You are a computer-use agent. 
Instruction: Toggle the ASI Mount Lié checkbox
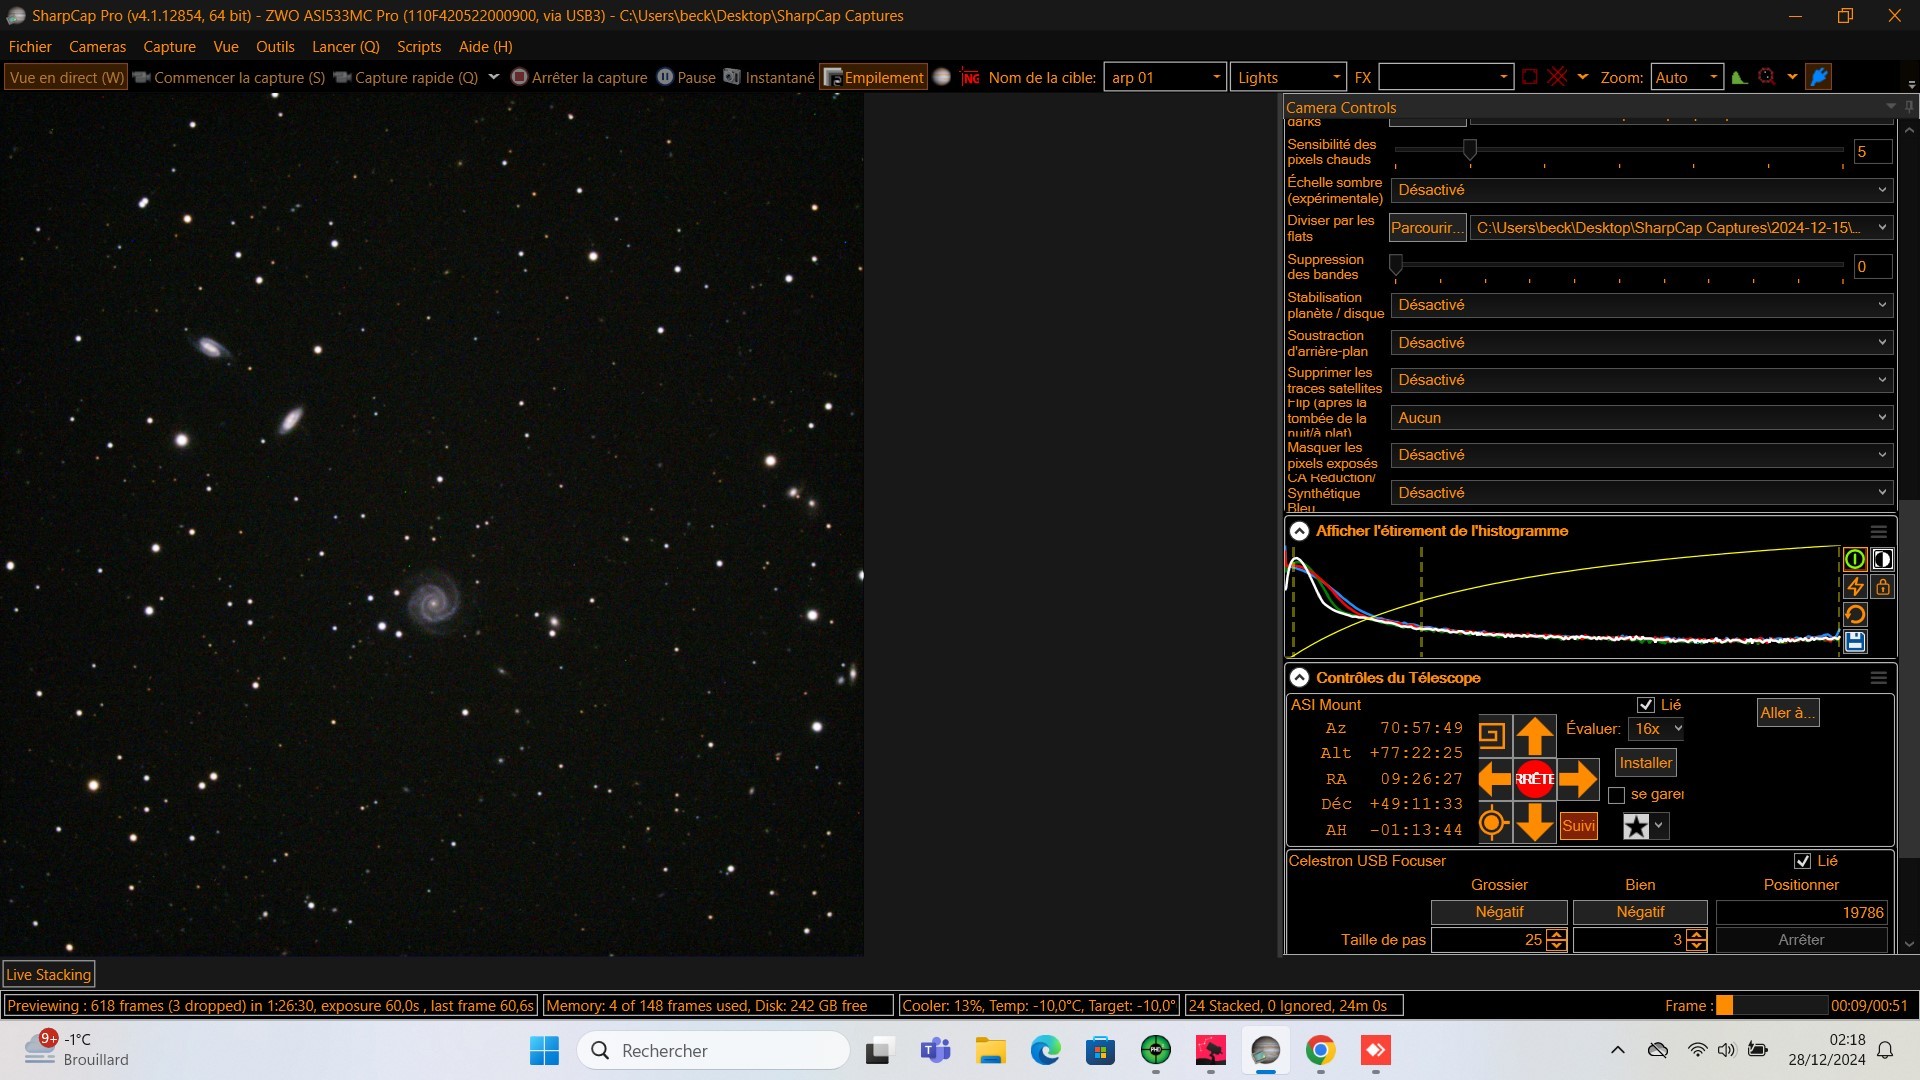pos(1646,705)
